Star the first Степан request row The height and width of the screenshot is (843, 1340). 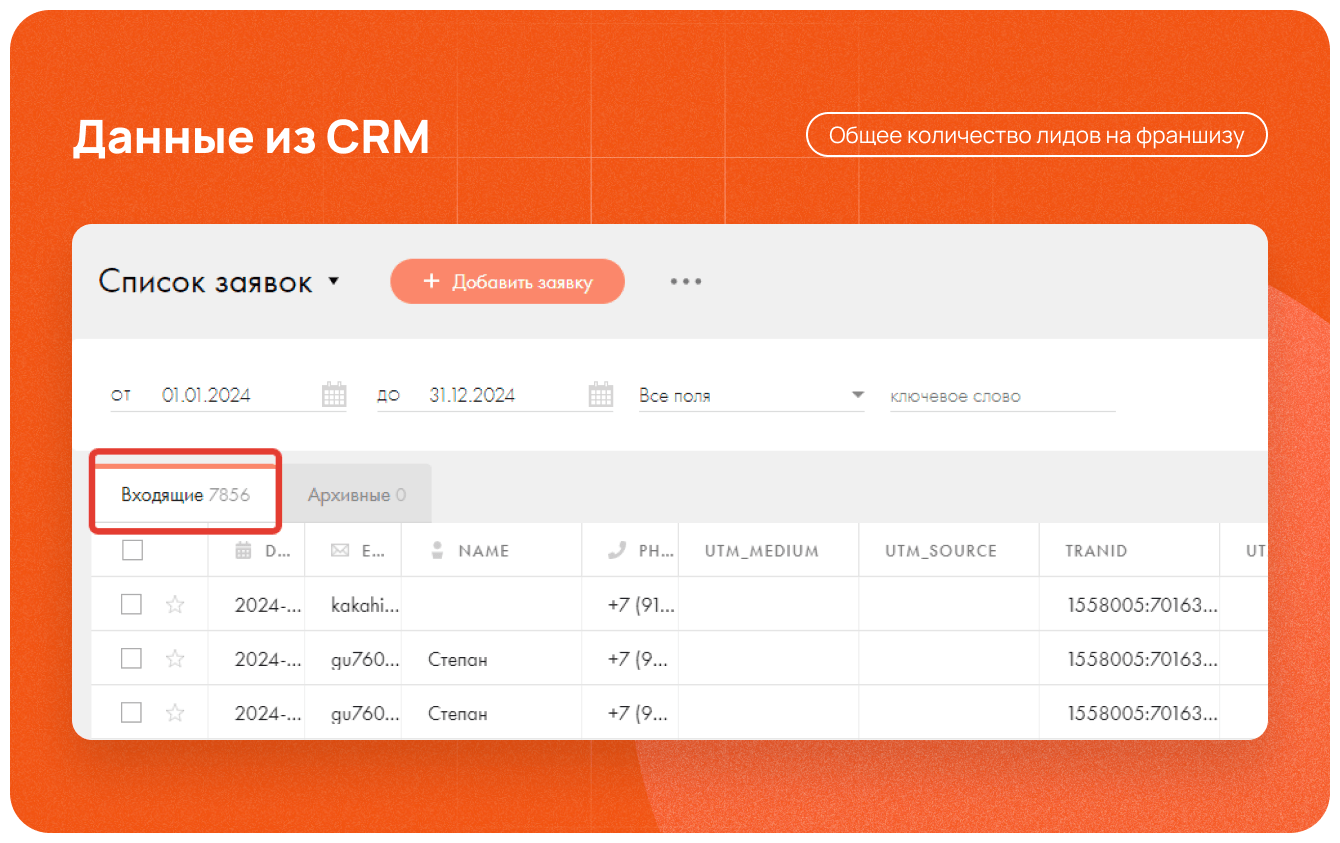(x=175, y=658)
